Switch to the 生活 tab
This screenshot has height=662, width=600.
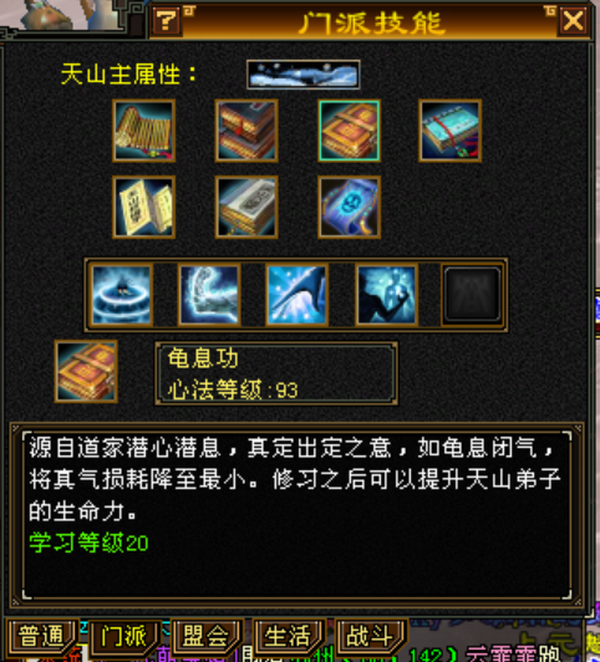tap(288, 636)
